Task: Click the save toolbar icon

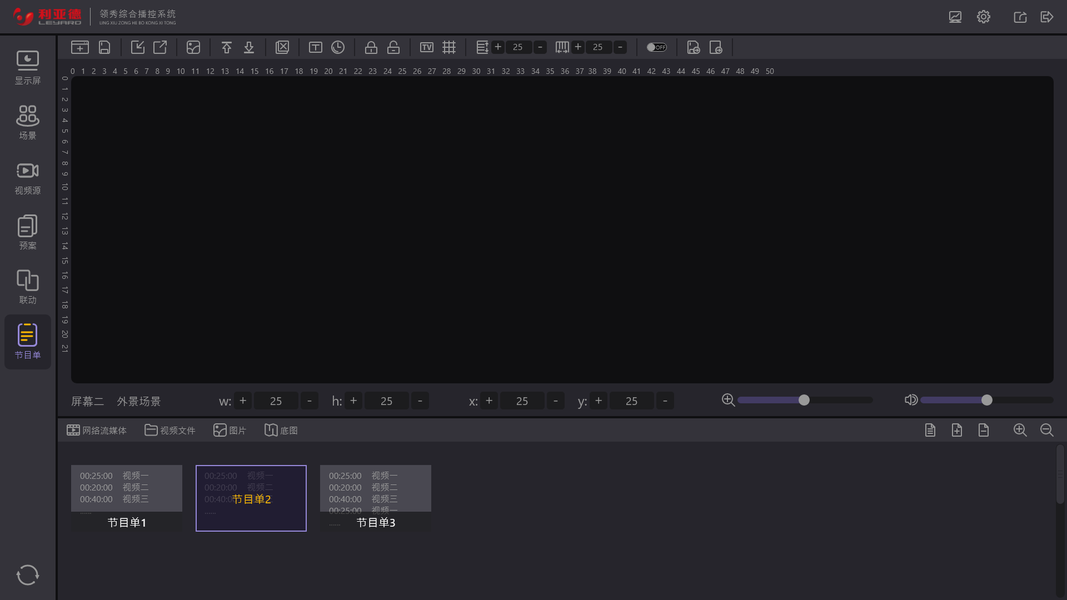Action: pyautogui.click(x=104, y=47)
